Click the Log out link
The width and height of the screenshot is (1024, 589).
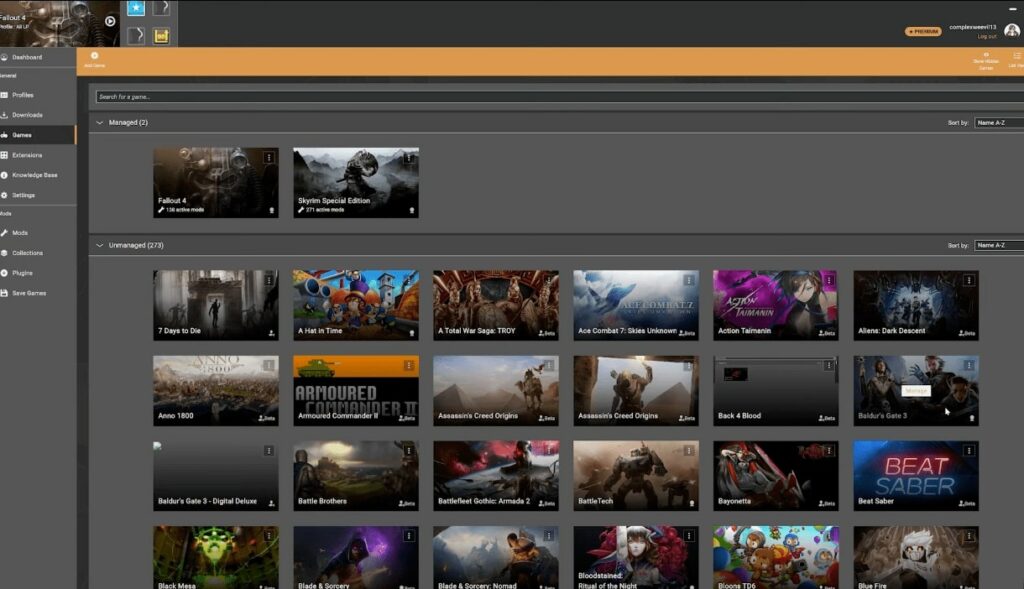986,36
